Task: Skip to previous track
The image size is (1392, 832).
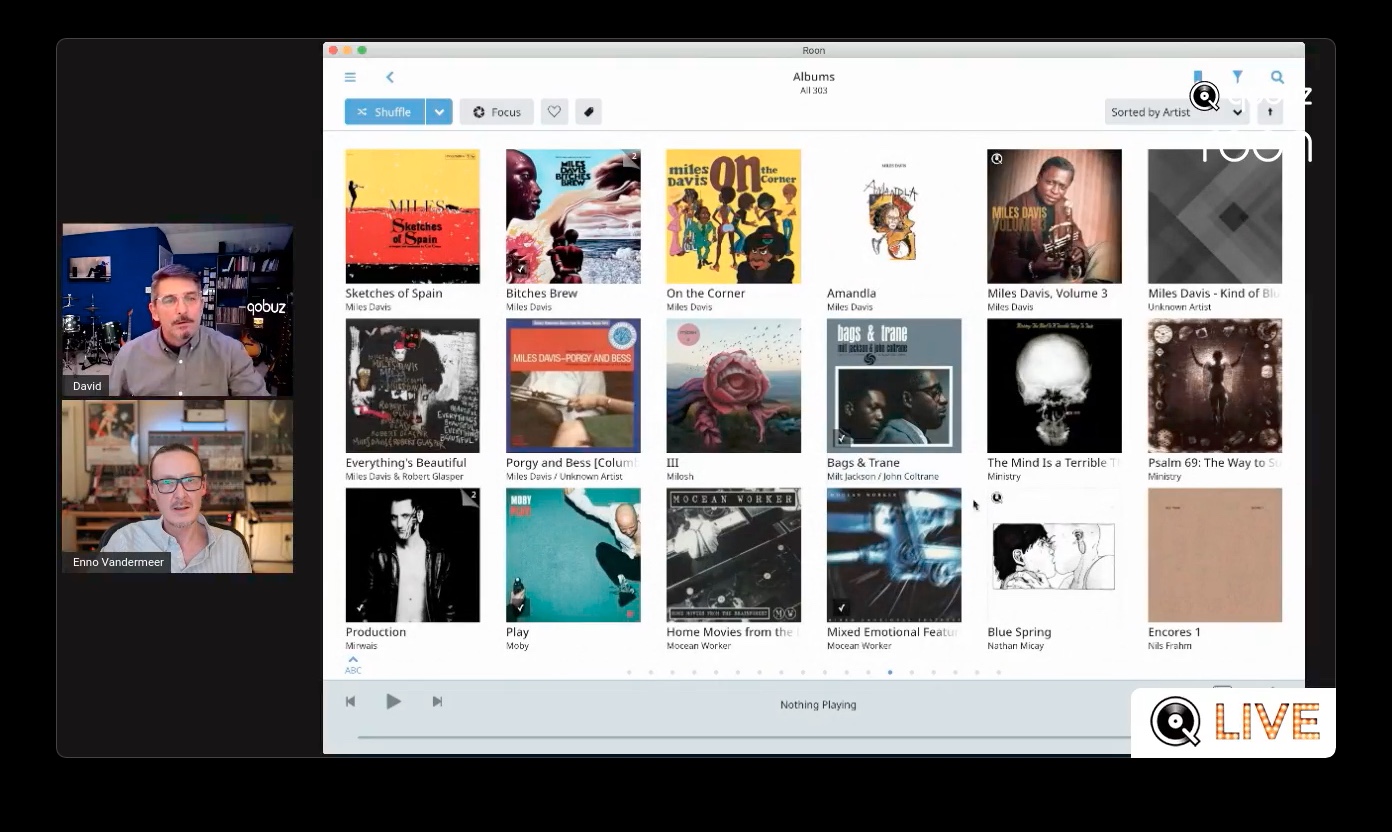Action: pos(350,702)
